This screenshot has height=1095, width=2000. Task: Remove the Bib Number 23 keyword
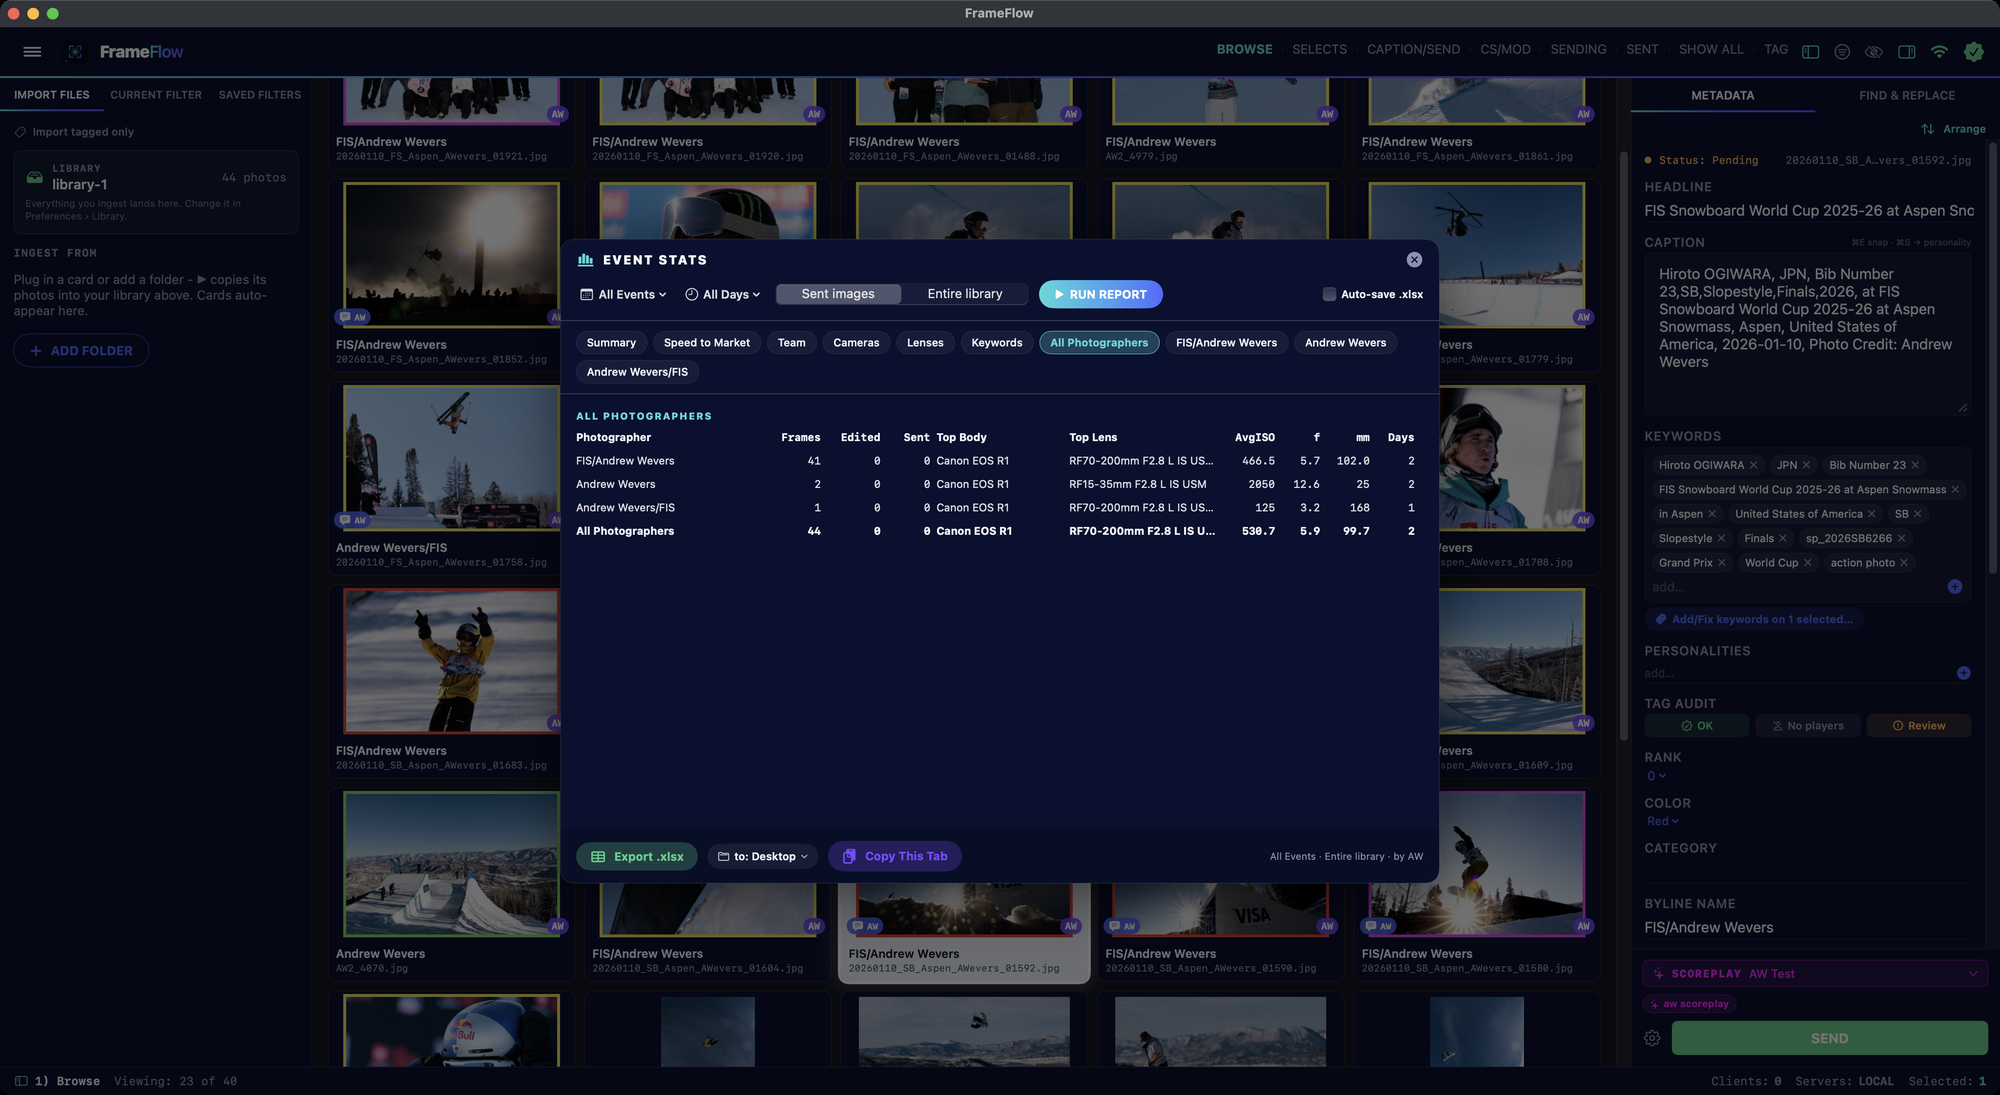(x=1915, y=465)
